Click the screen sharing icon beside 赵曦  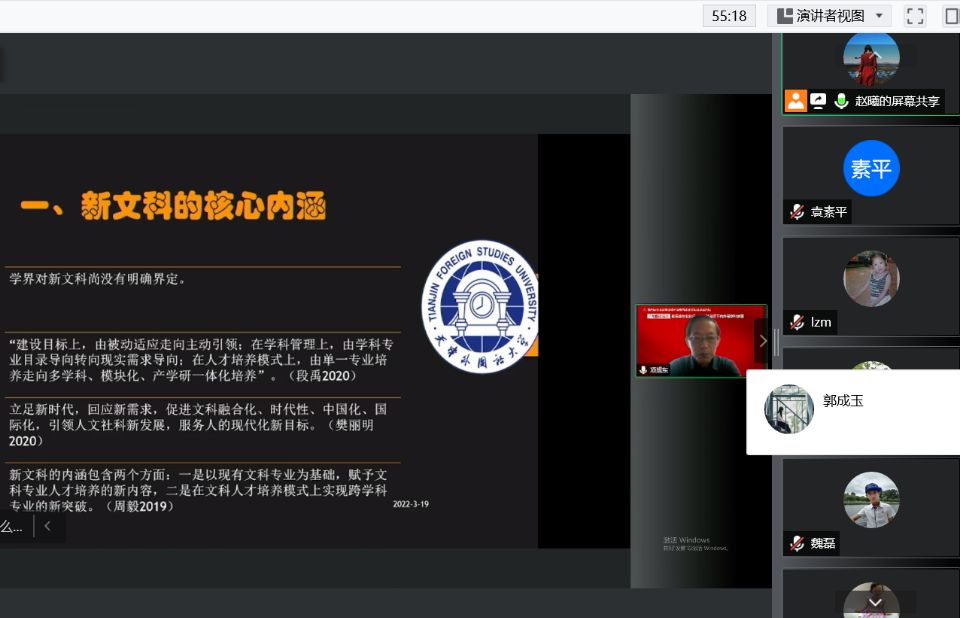tap(818, 100)
